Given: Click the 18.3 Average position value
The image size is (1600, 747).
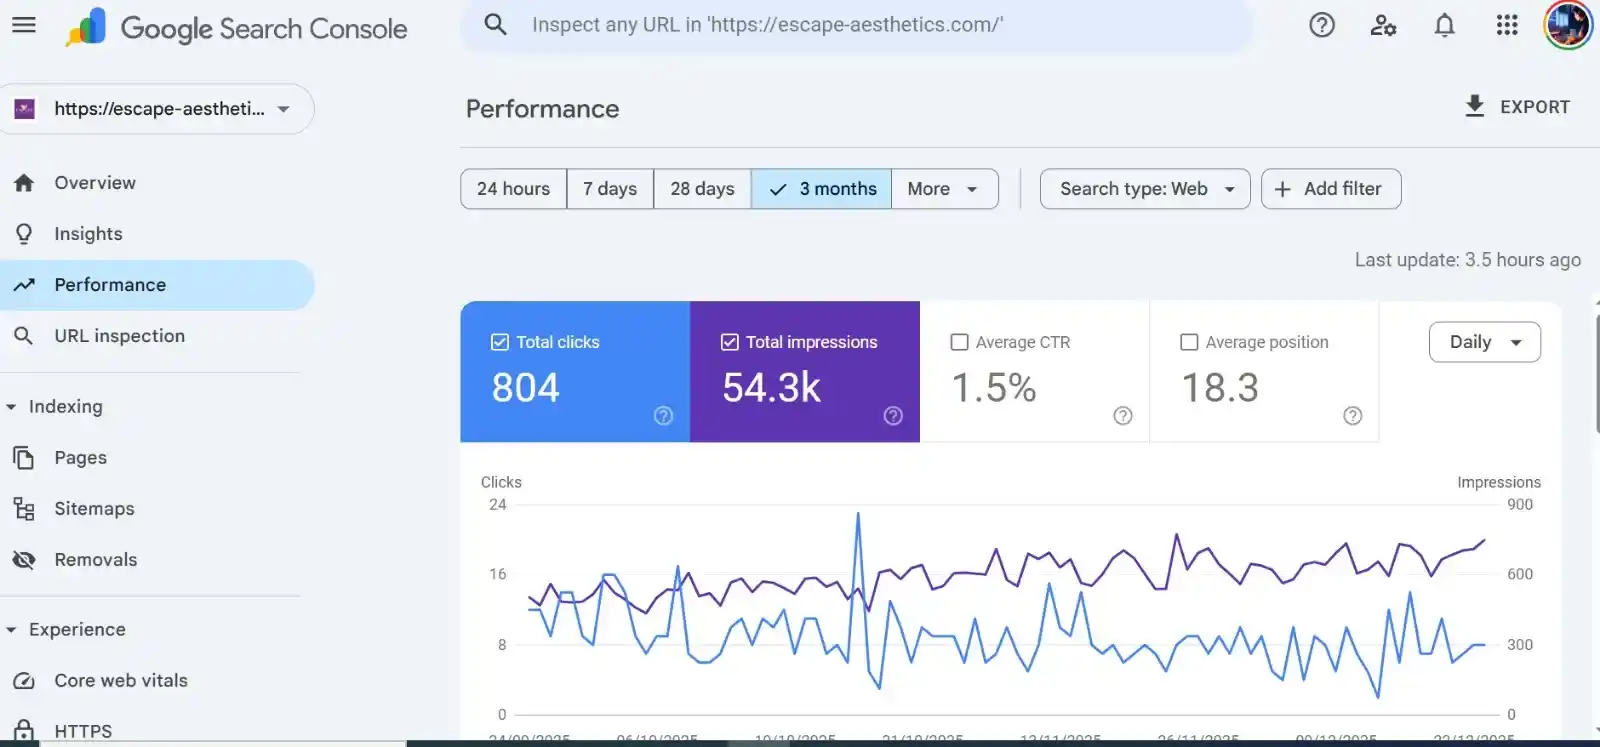Looking at the screenshot, I should (1221, 388).
